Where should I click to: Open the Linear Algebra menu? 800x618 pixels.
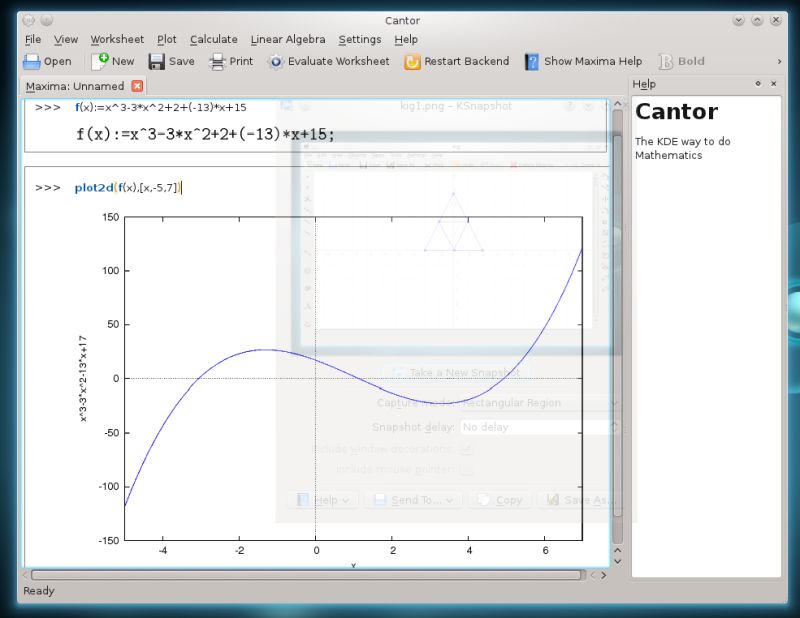click(288, 39)
